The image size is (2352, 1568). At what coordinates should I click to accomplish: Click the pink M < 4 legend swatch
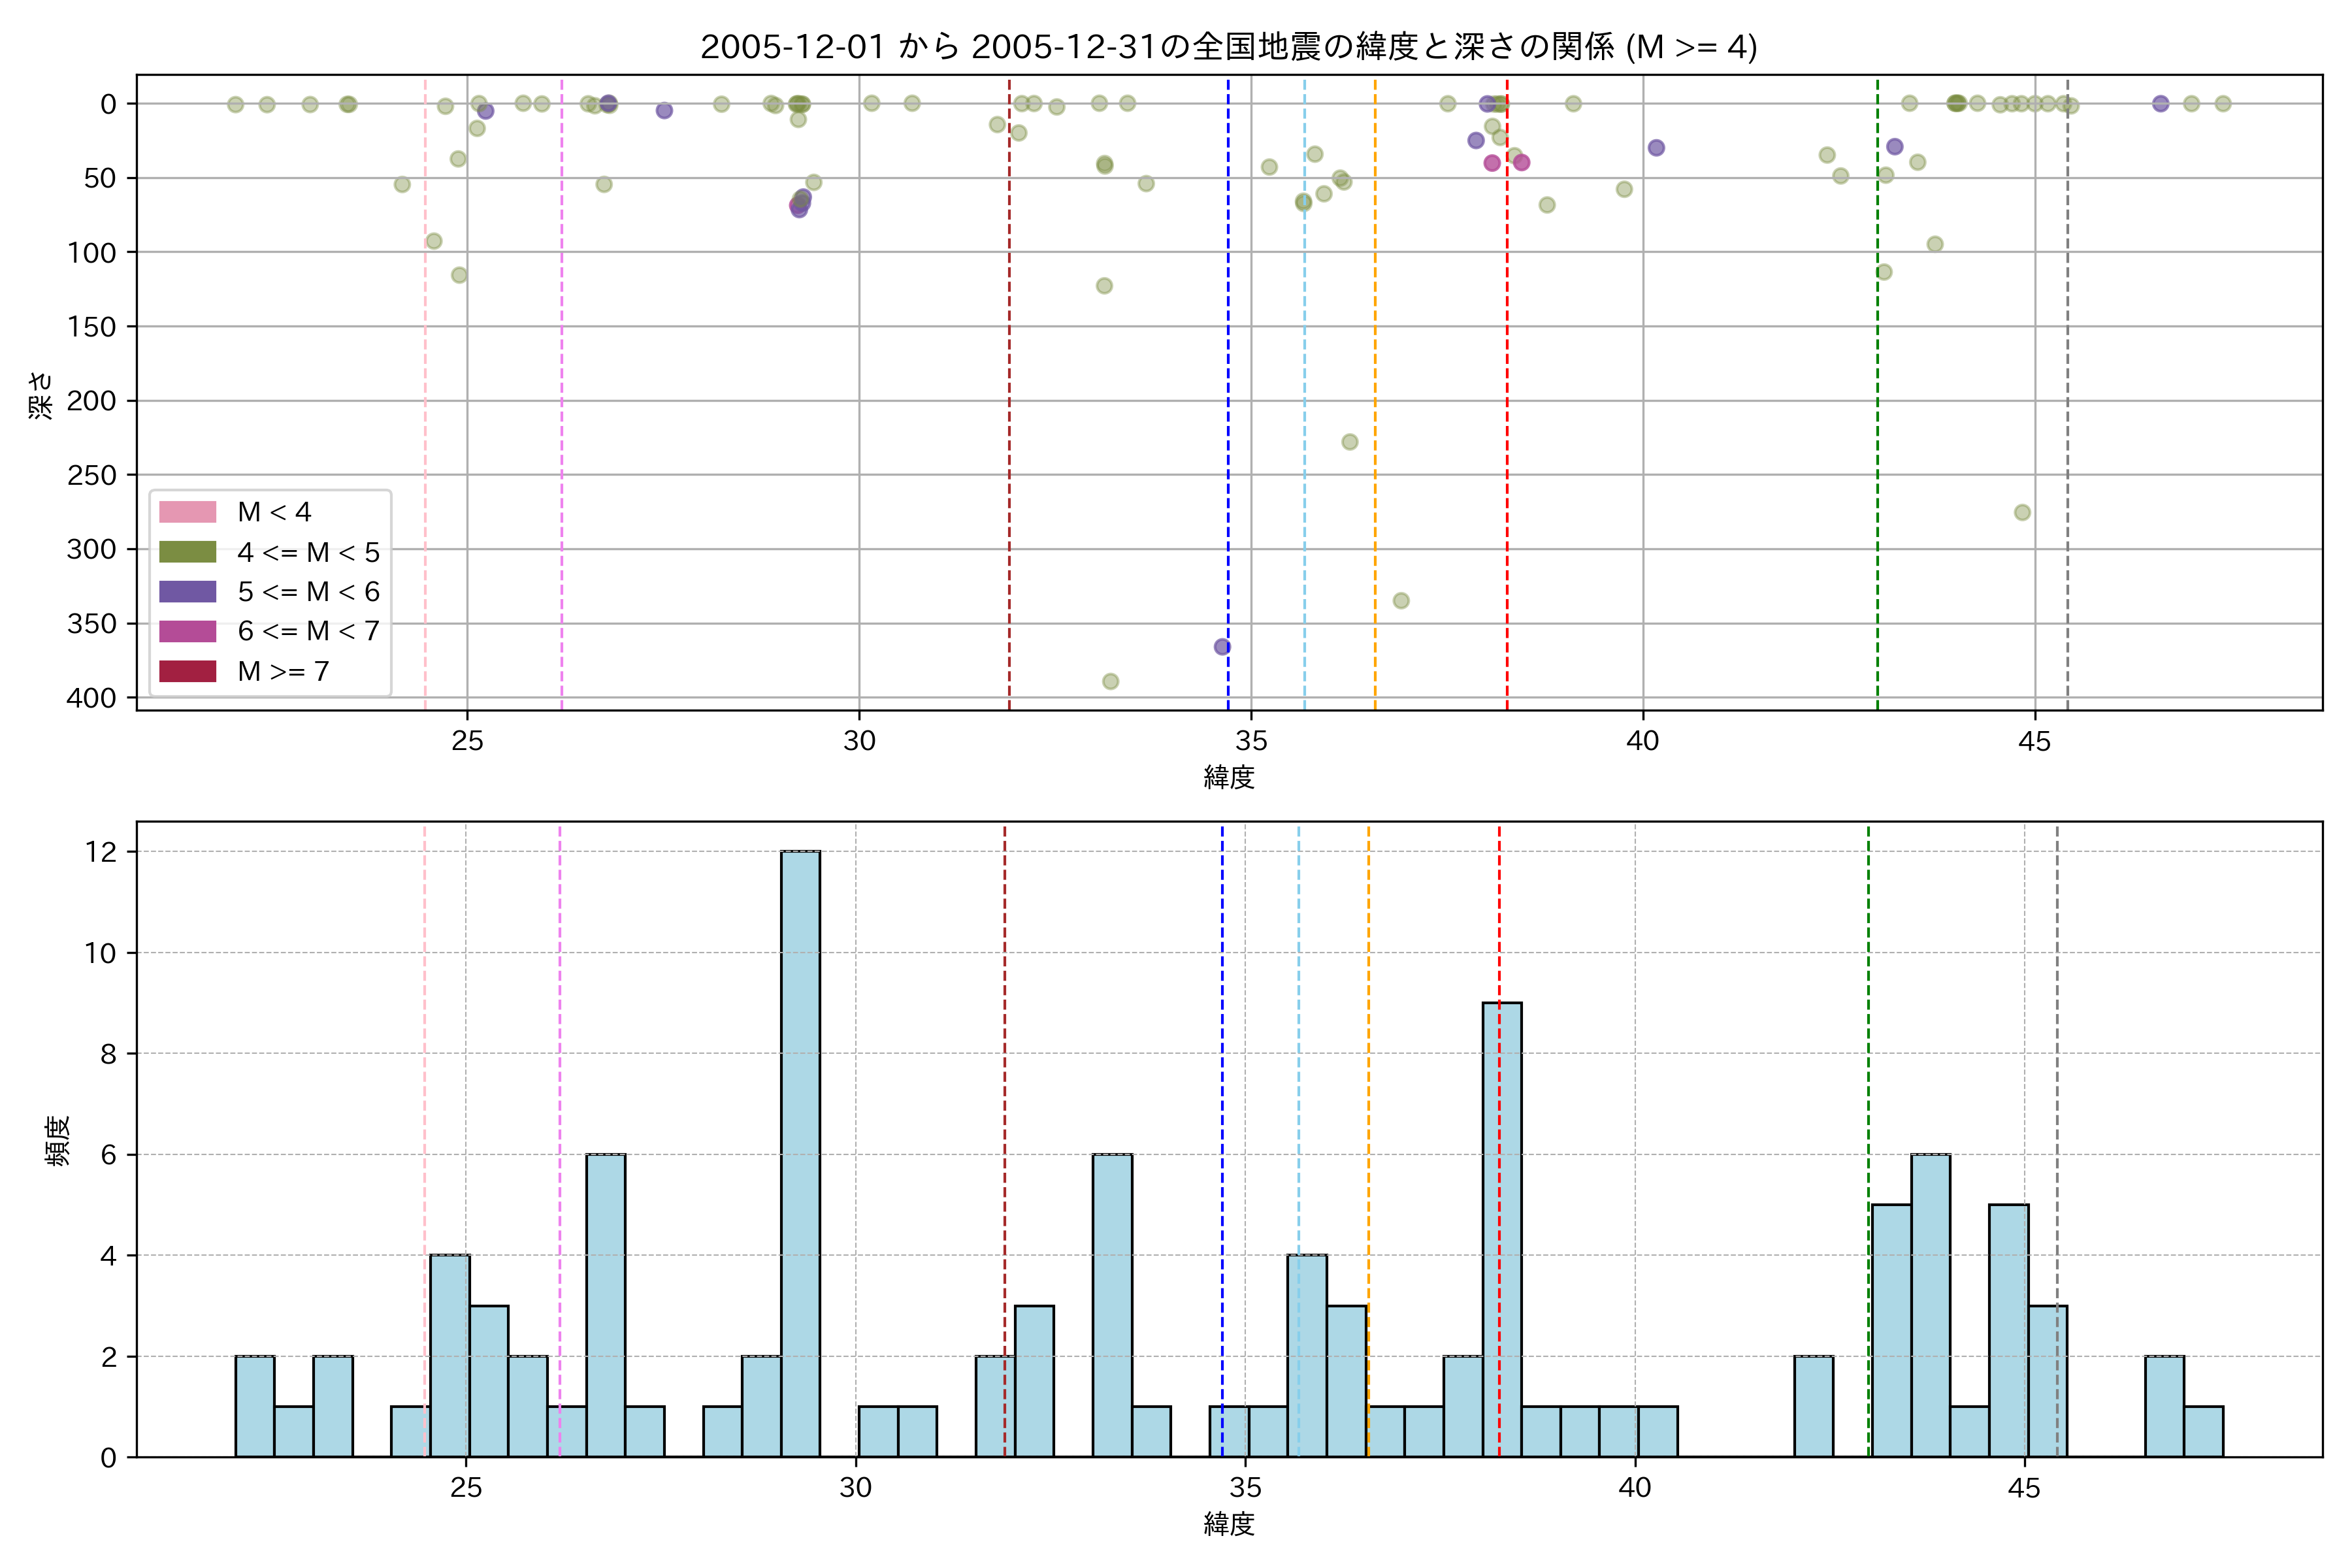187,512
